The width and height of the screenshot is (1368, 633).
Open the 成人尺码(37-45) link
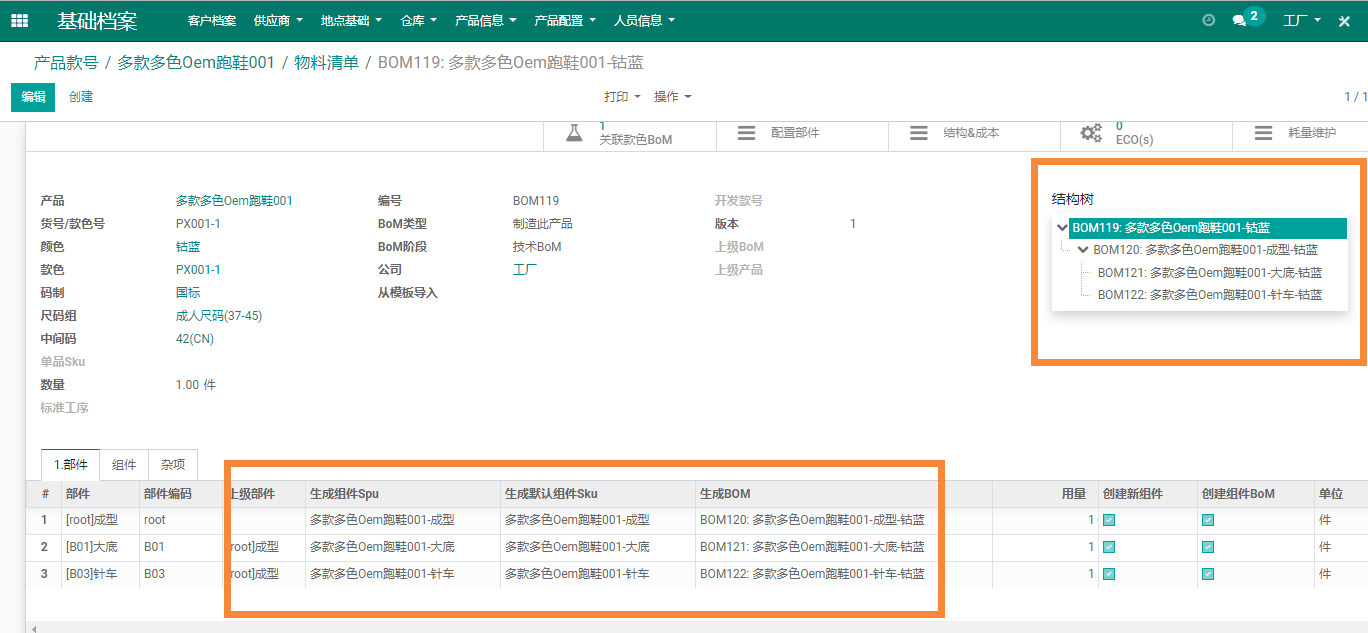coord(219,316)
